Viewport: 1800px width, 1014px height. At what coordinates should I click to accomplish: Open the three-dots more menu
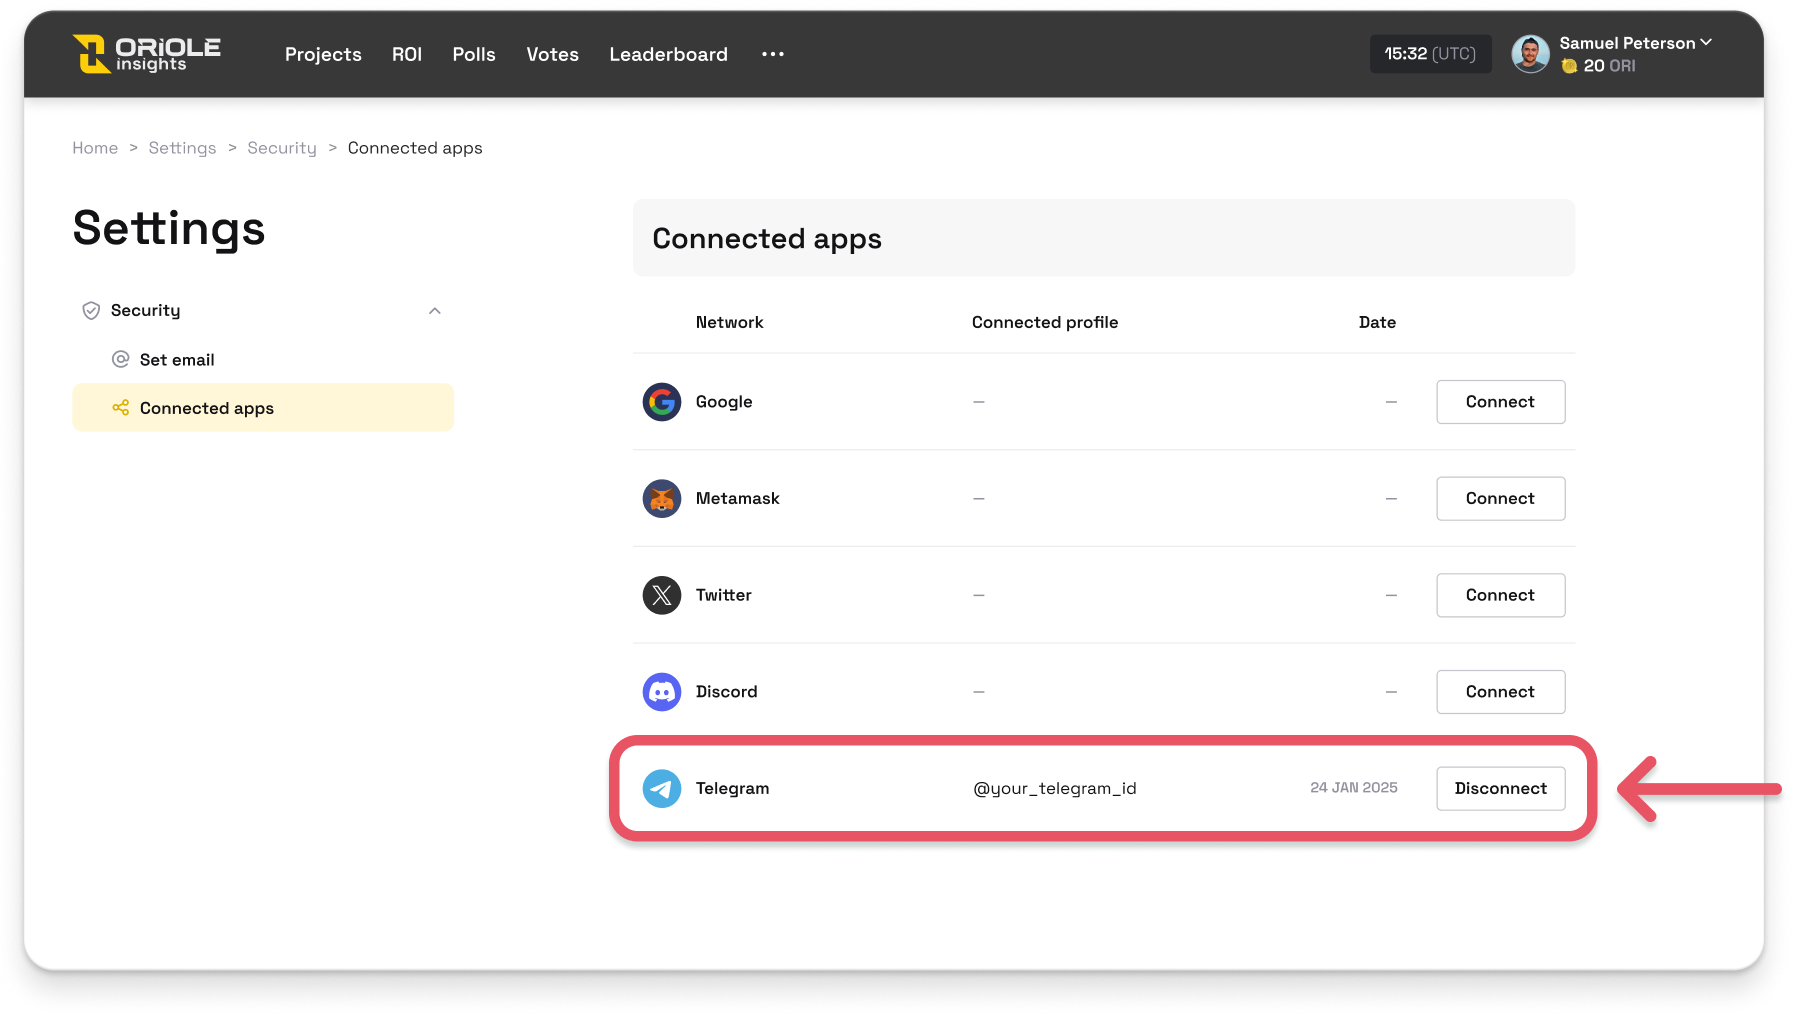pos(772,54)
